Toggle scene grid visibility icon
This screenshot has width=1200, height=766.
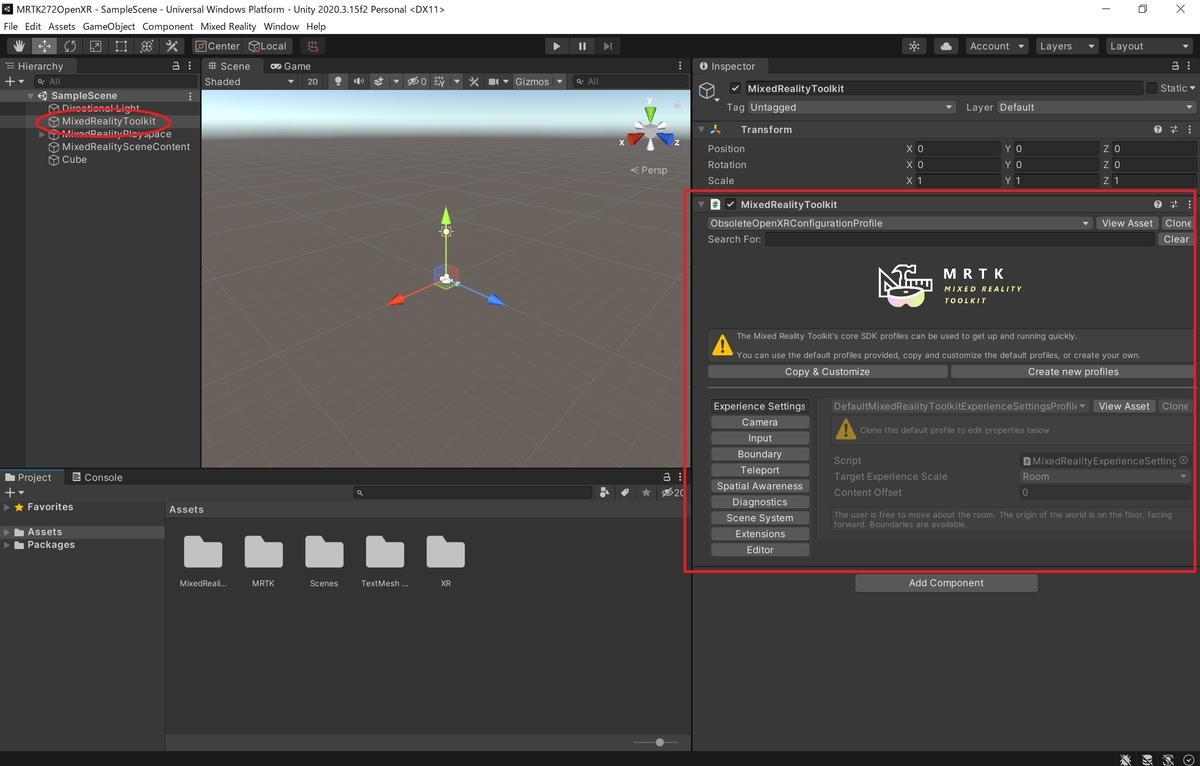coord(440,82)
